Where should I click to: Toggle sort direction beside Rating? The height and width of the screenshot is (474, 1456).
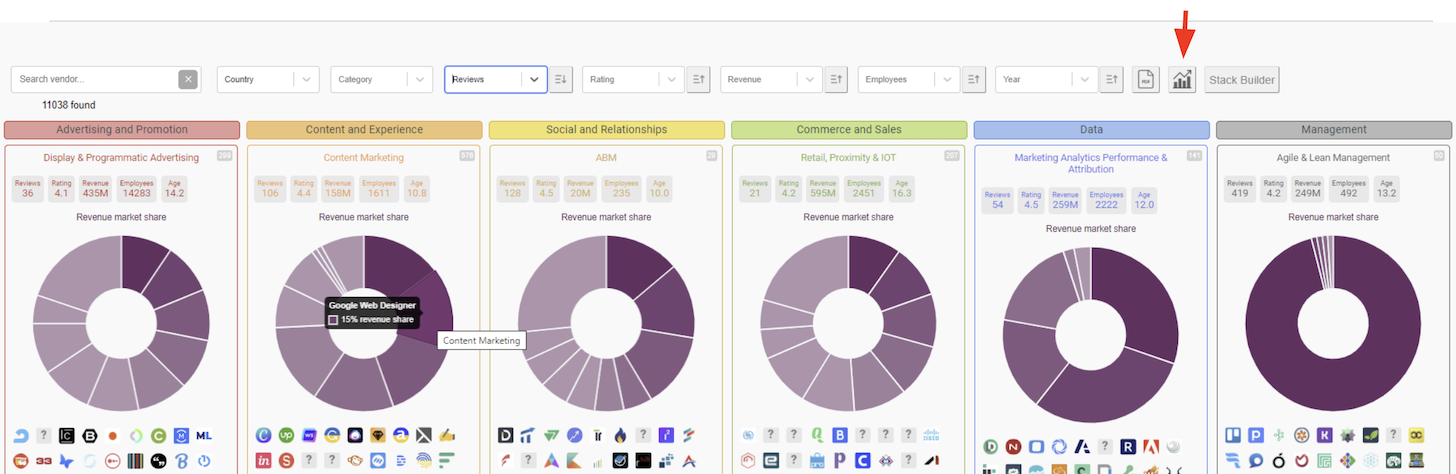pyautogui.click(x=698, y=80)
